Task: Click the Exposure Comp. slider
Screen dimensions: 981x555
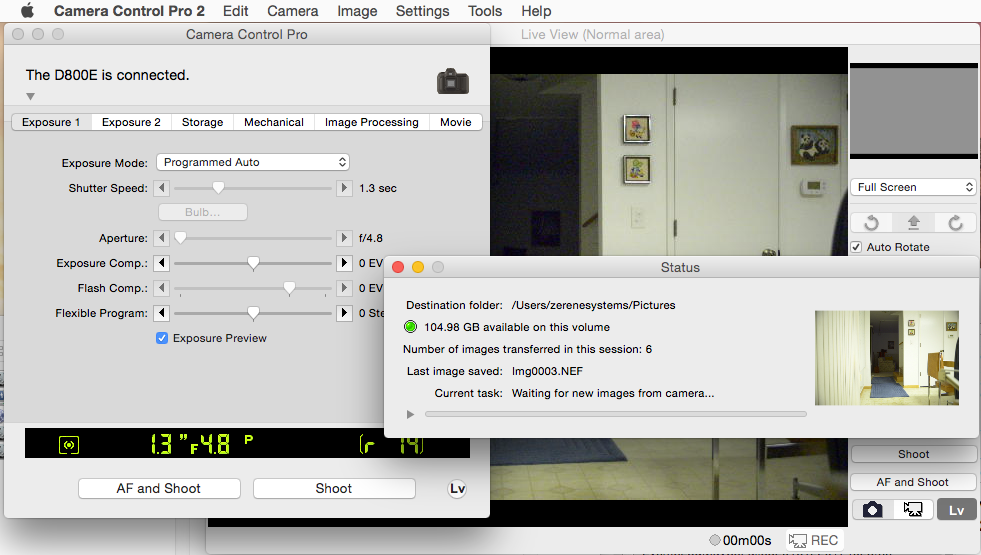Action: [253, 263]
